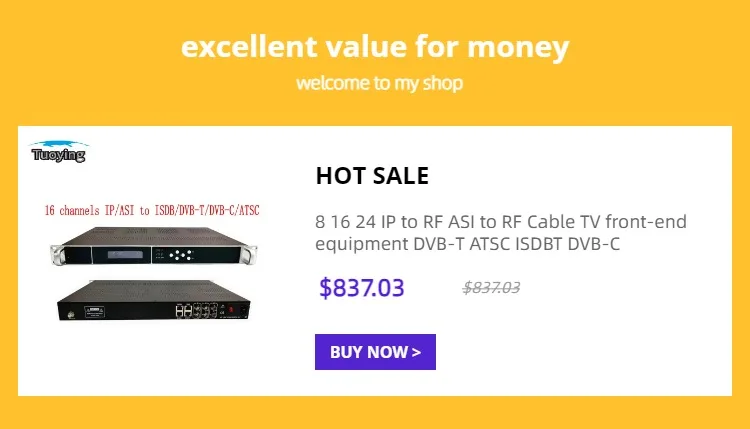Viewport: 750px width, 429px height.
Task: Click the round connector at the rear panel's left edge
Action: [72, 317]
